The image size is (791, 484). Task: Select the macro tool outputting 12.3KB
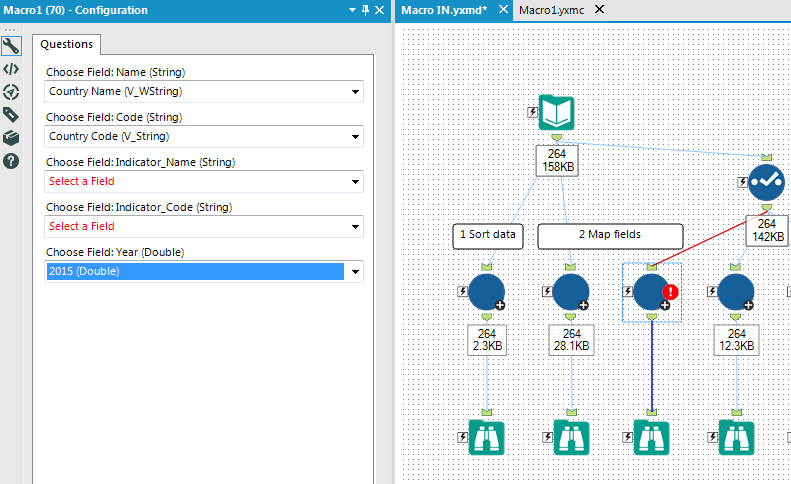tap(736, 292)
